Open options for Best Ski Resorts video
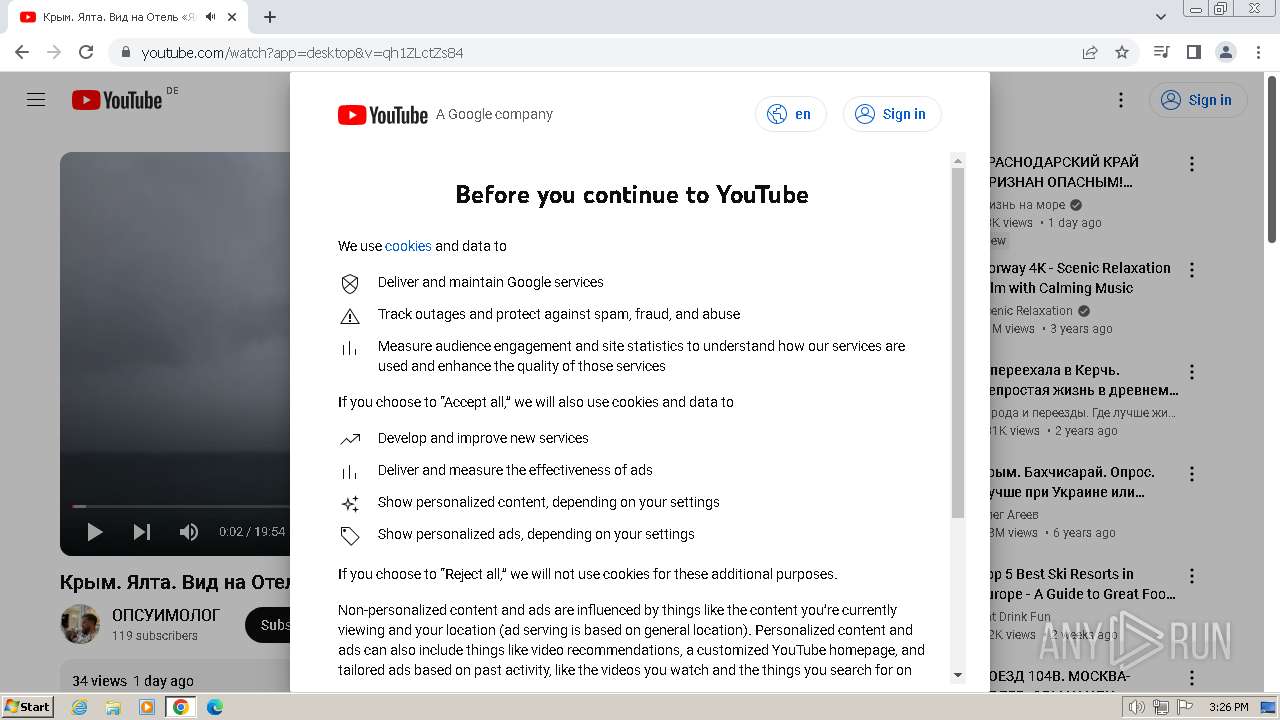The image size is (1280, 720). [x=1191, y=576]
